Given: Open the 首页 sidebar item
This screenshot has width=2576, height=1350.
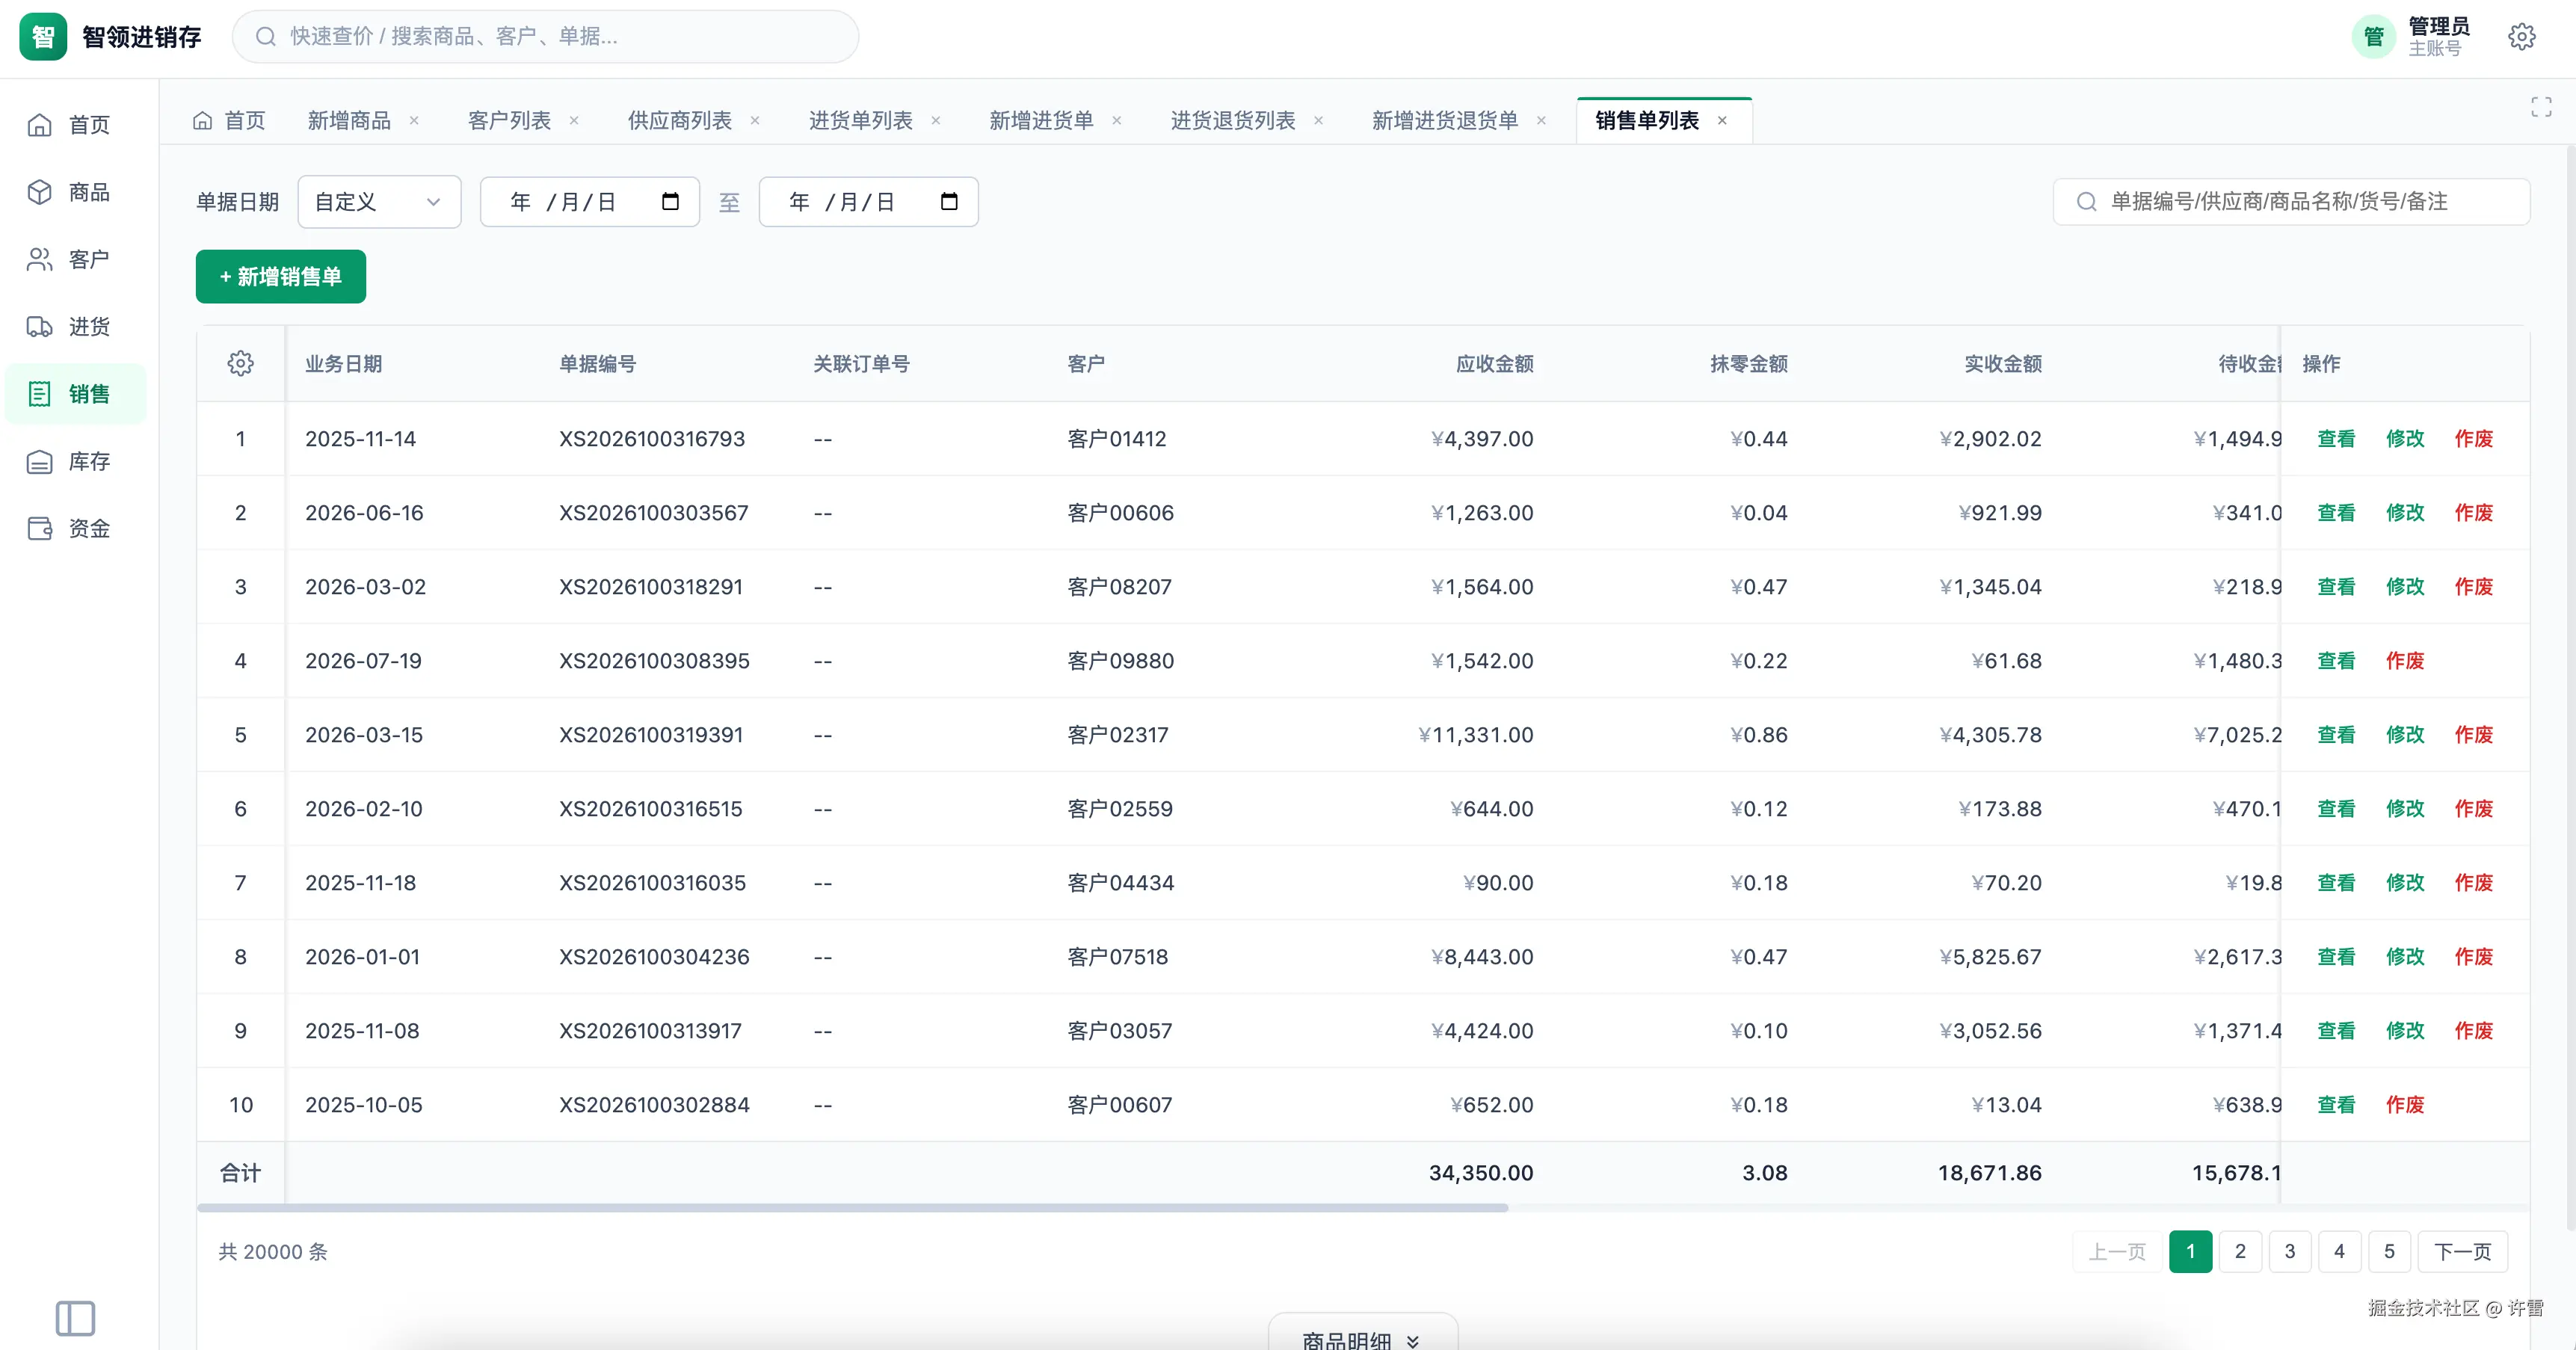Looking at the screenshot, I should coord(75,125).
